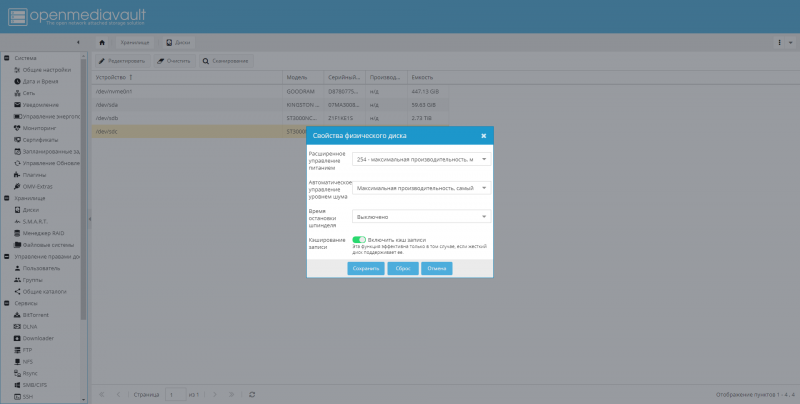Collapse the Система tree section
Image resolution: width=800 pixels, height=404 pixels.
click(x=7, y=58)
